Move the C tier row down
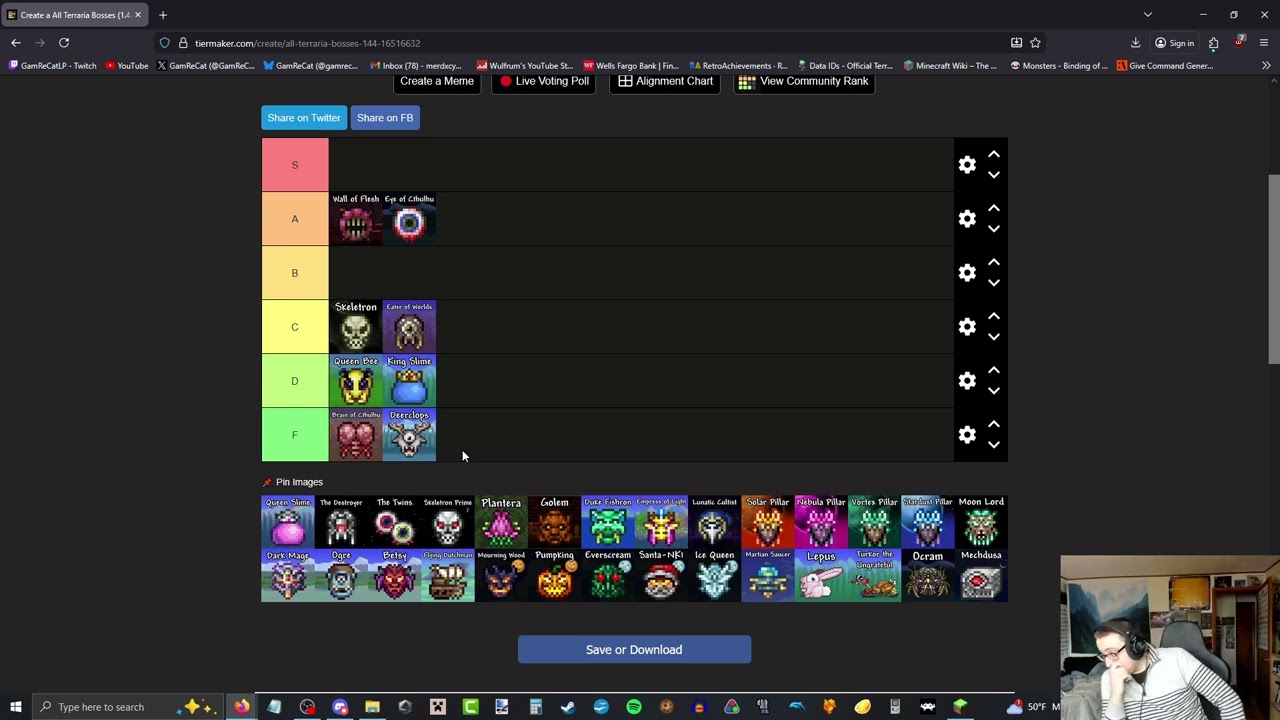The image size is (1280, 720). coord(994,337)
